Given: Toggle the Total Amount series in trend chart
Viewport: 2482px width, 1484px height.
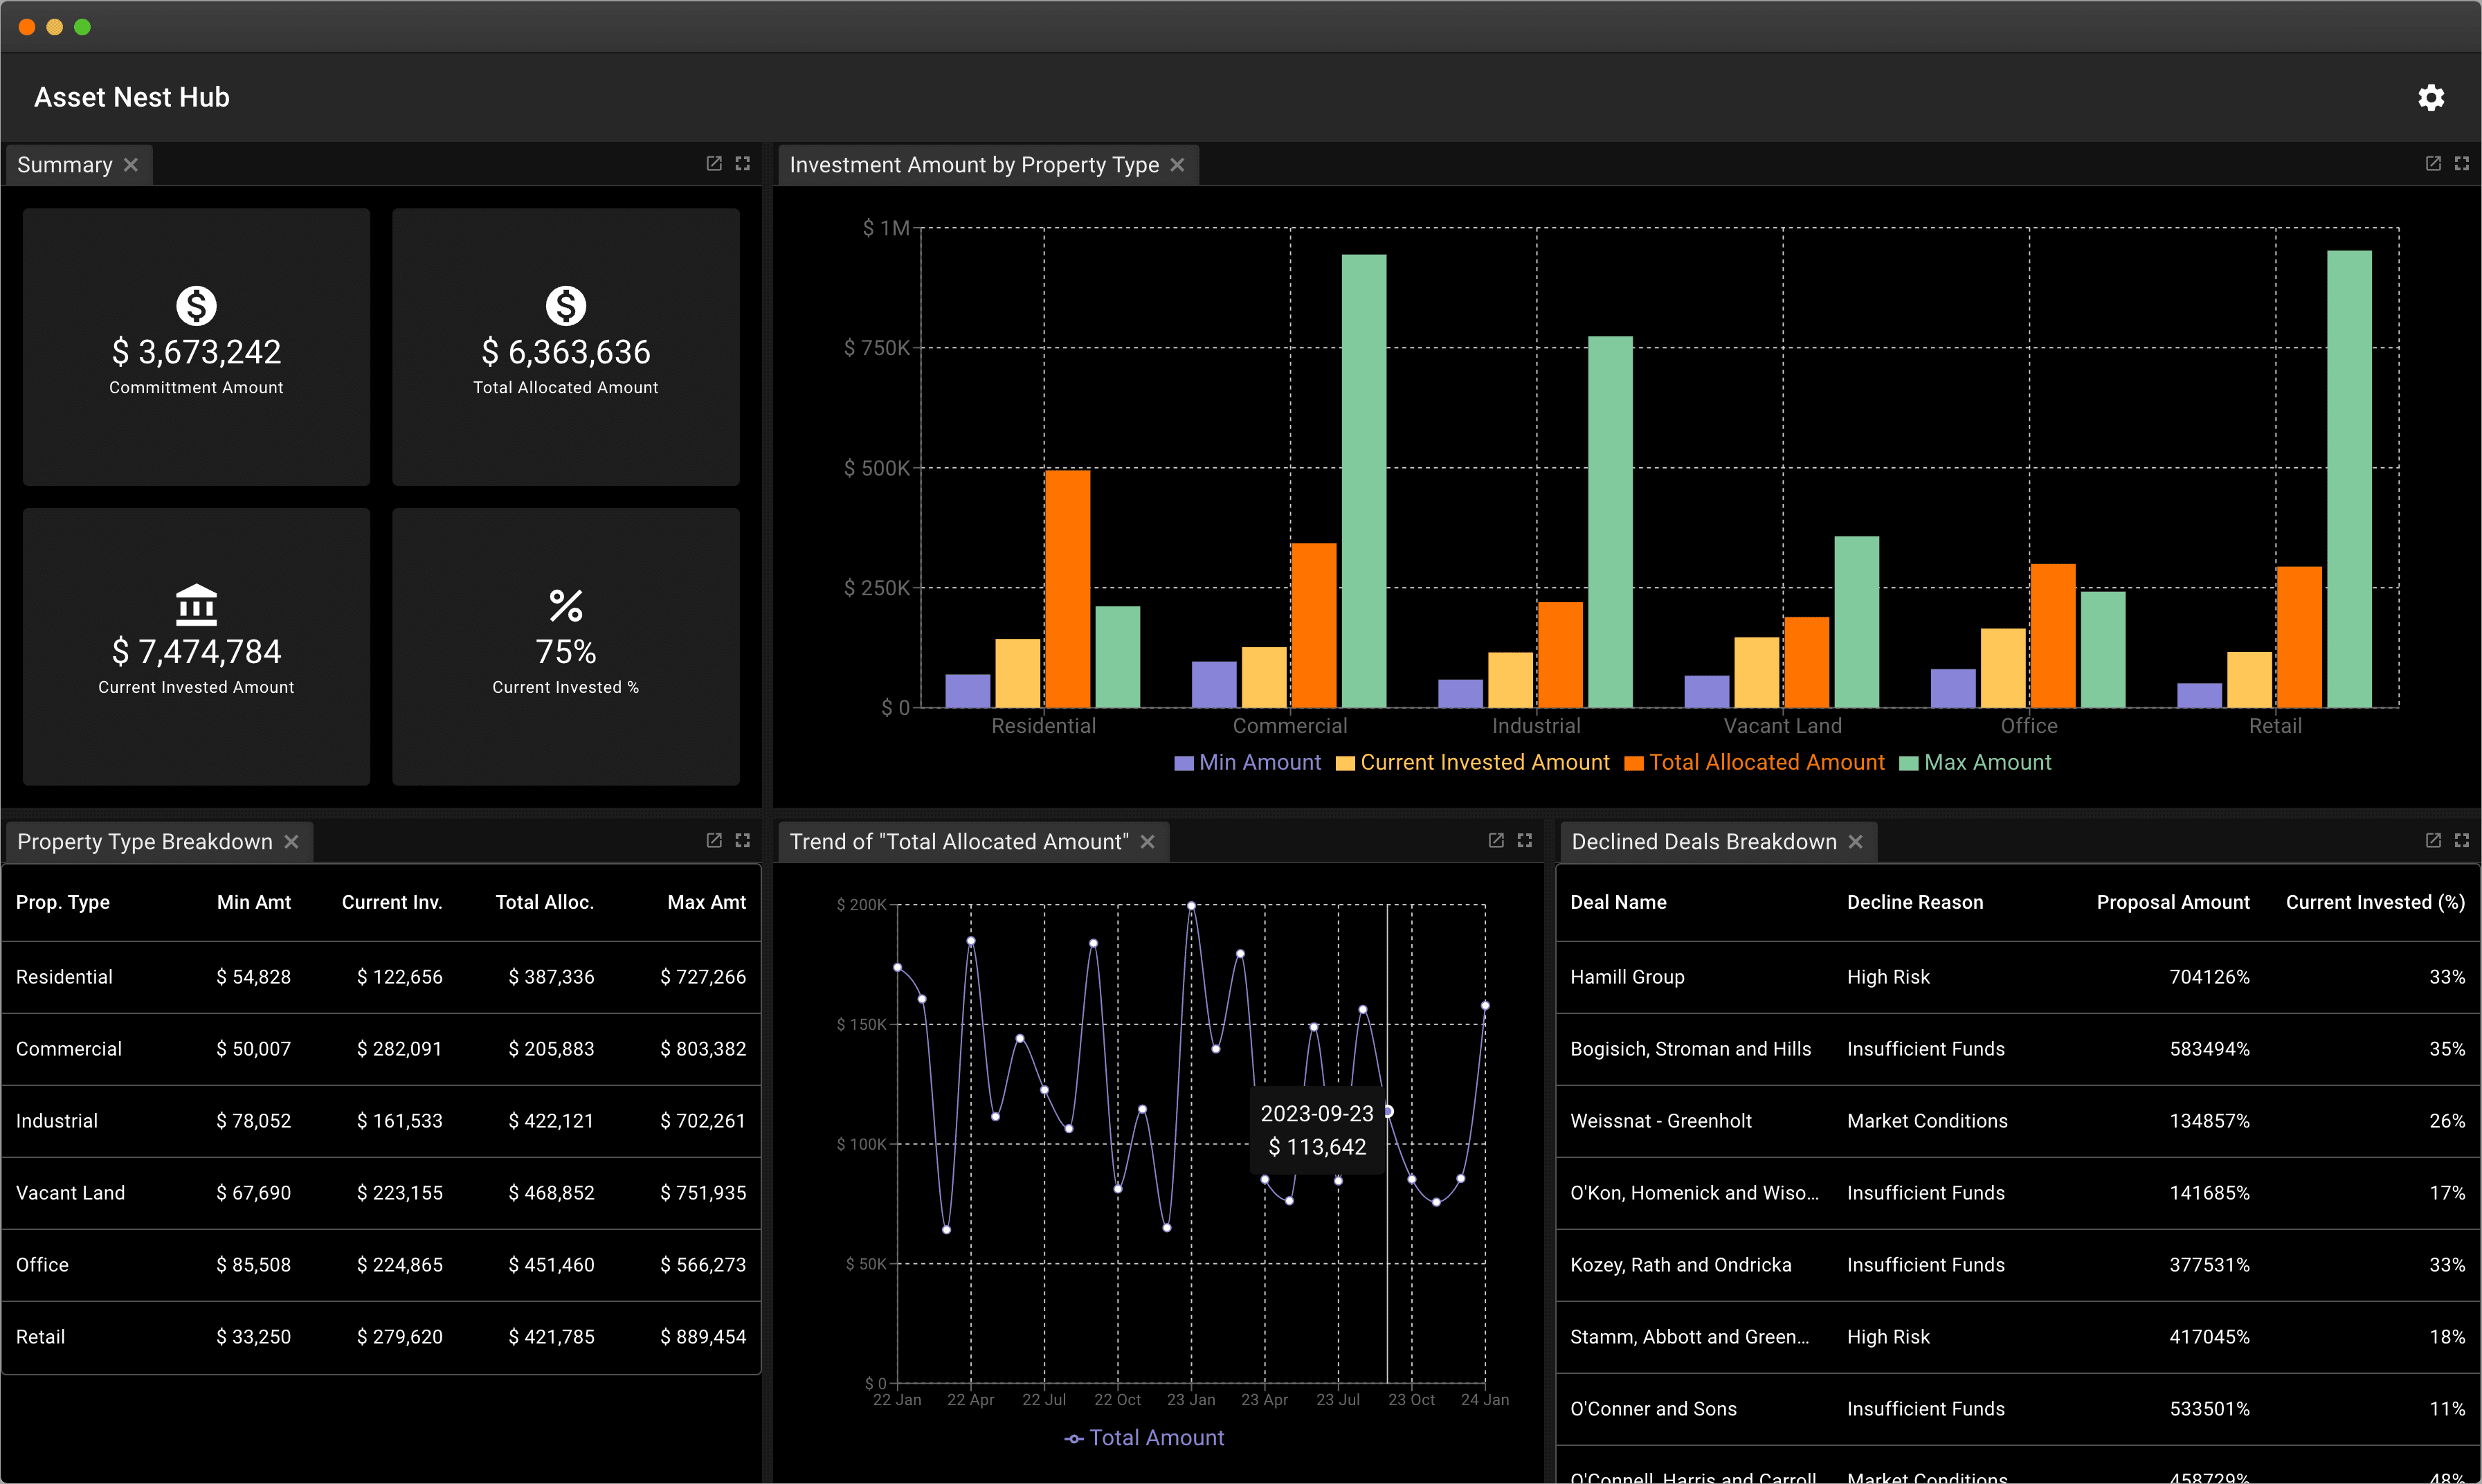Looking at the screenshot, I should click(1144, 1437).
